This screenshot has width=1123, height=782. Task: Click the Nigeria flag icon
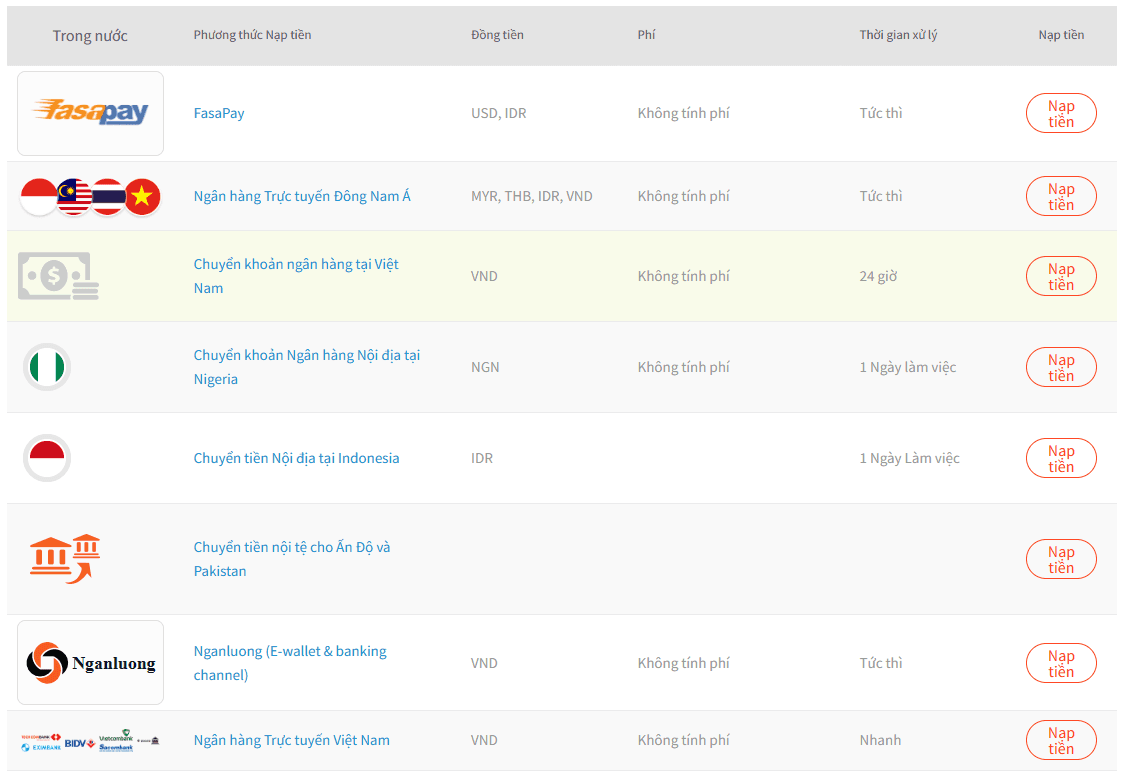pos(47,367)
